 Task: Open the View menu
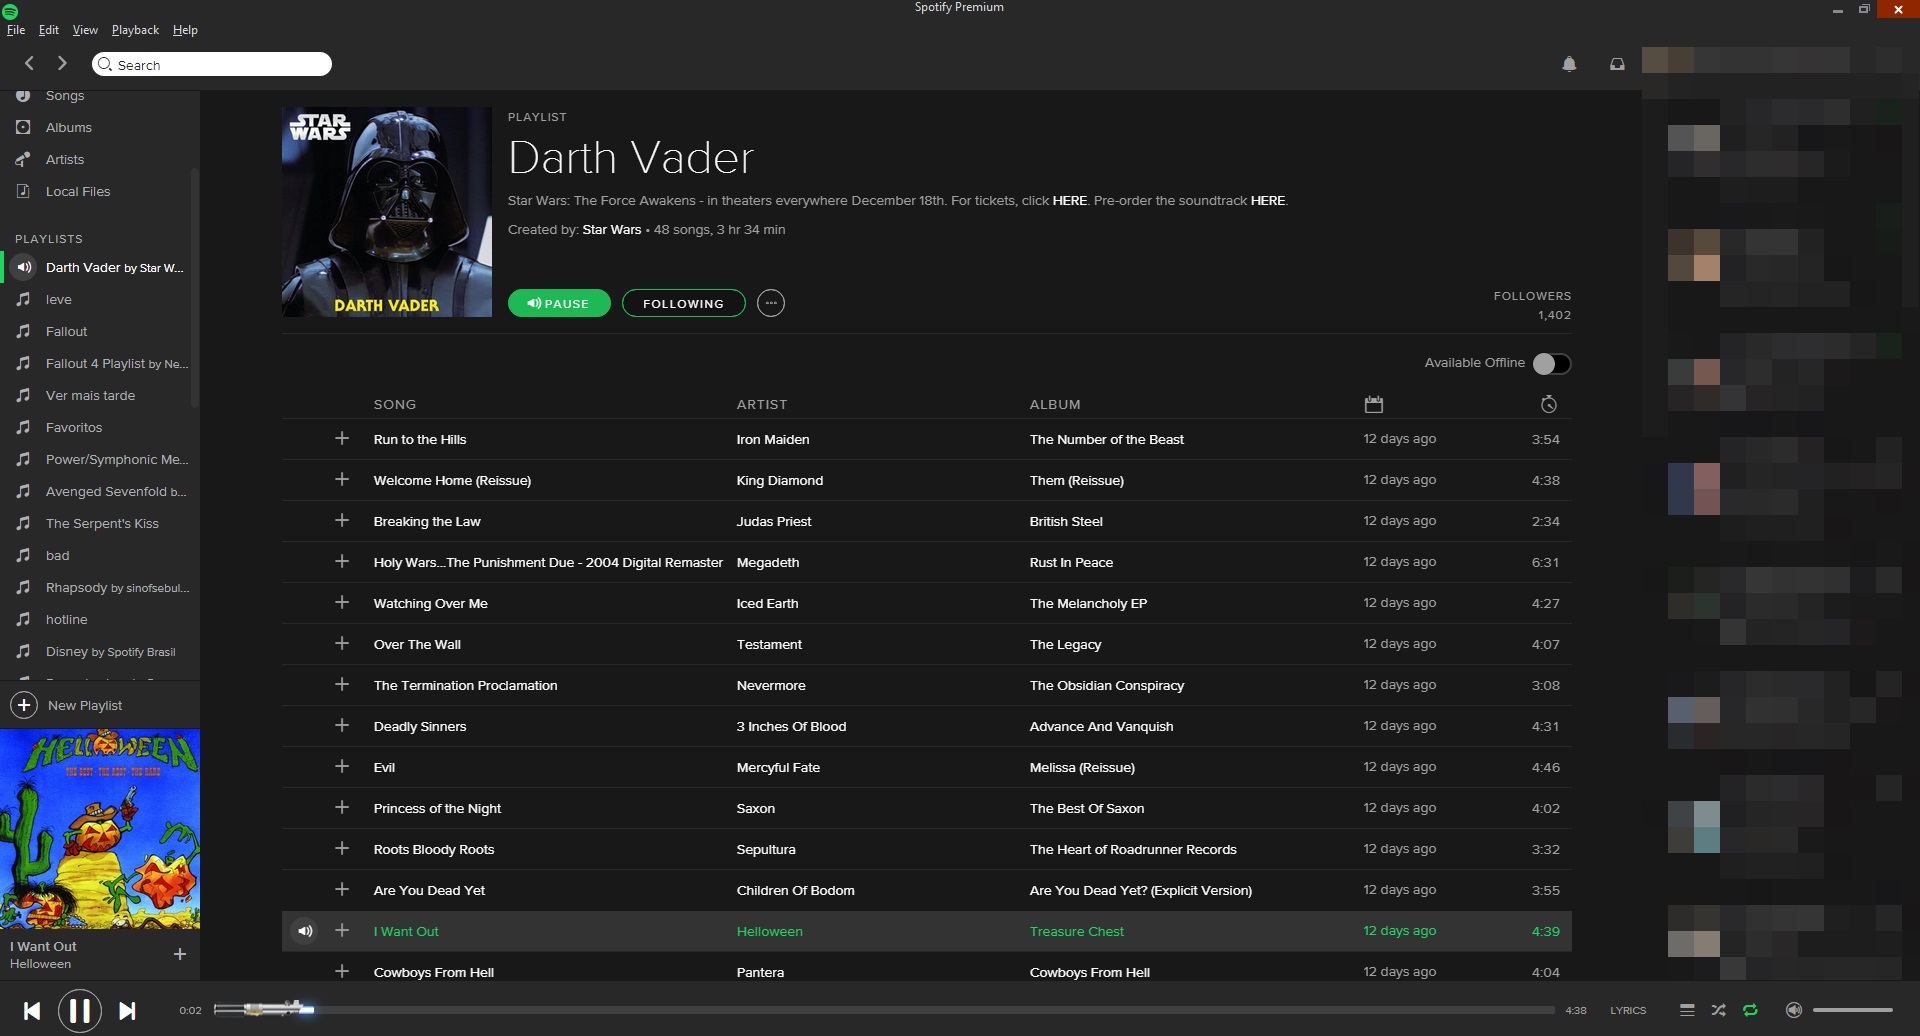coord(85,30)
